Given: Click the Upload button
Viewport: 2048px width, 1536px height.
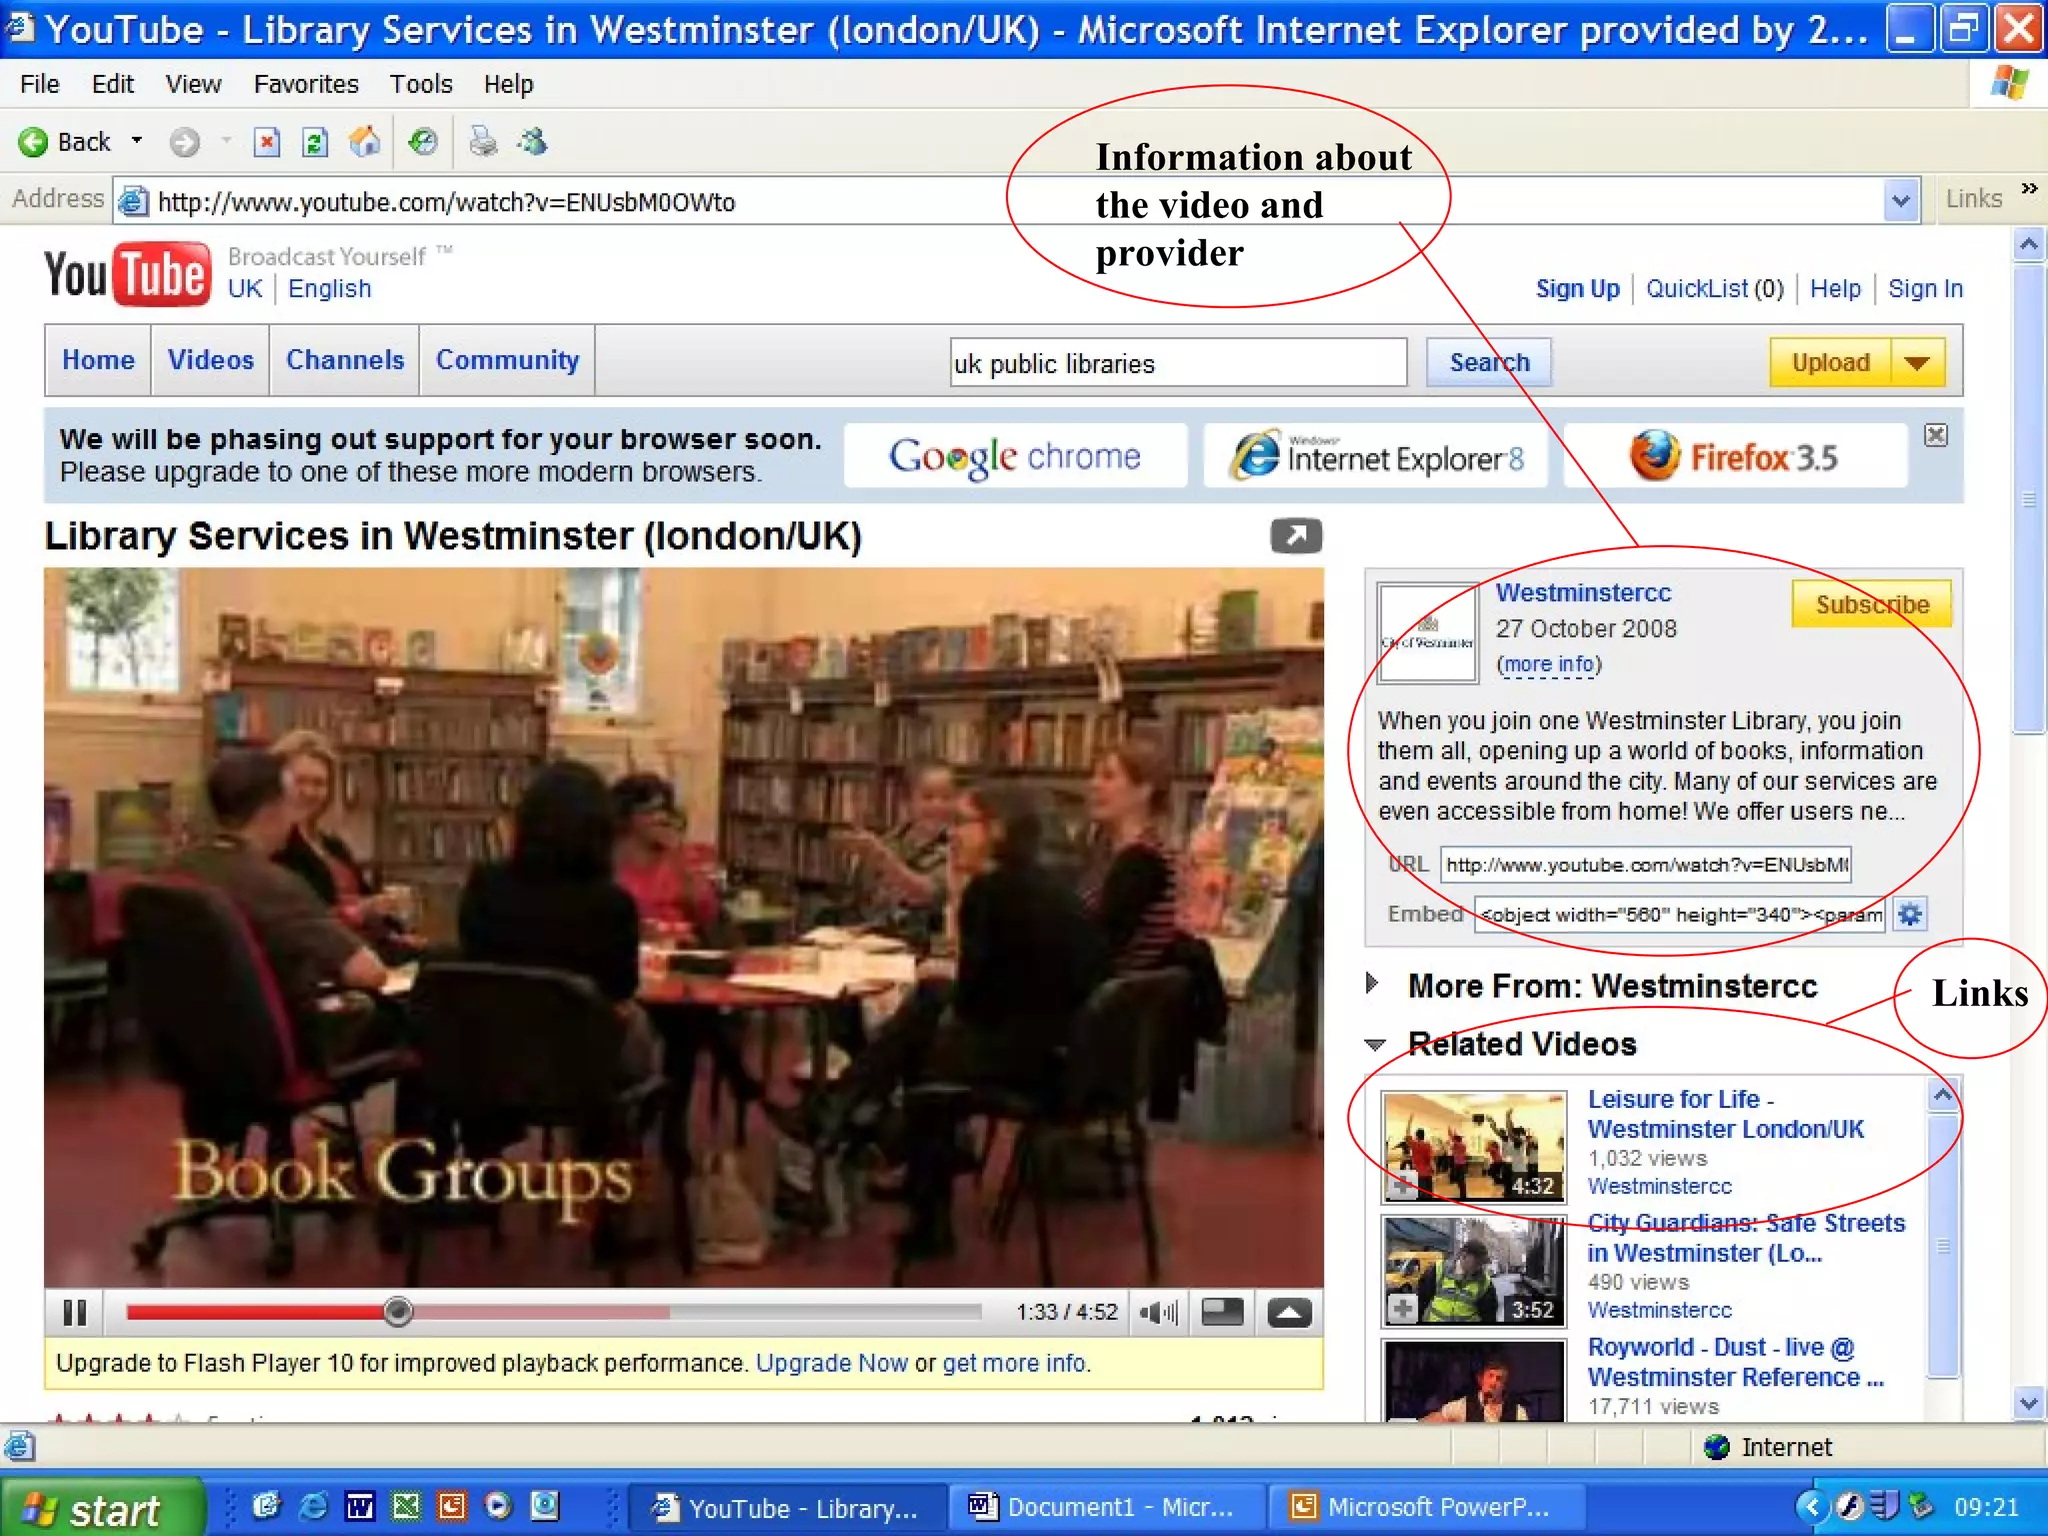Looking at the screenshot, I should [x=1830, y=362].
